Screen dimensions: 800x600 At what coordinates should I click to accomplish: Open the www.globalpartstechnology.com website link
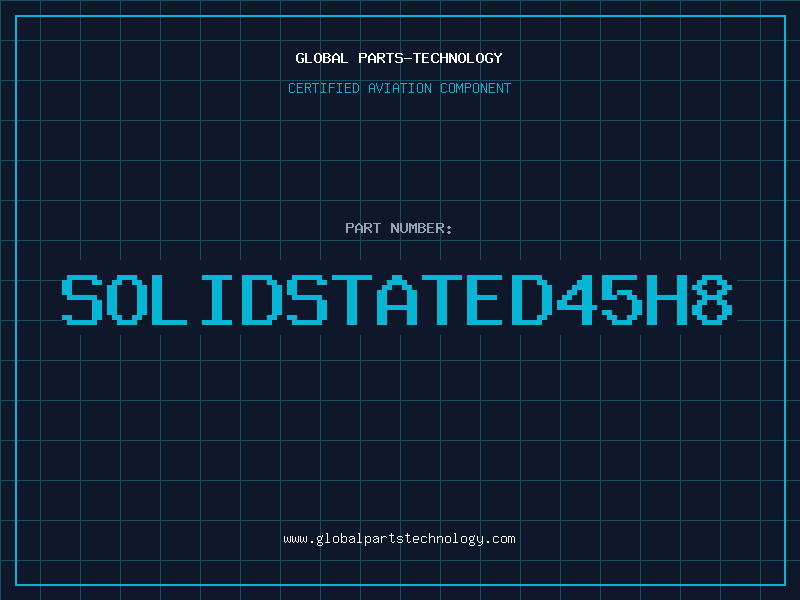[399, 539]
